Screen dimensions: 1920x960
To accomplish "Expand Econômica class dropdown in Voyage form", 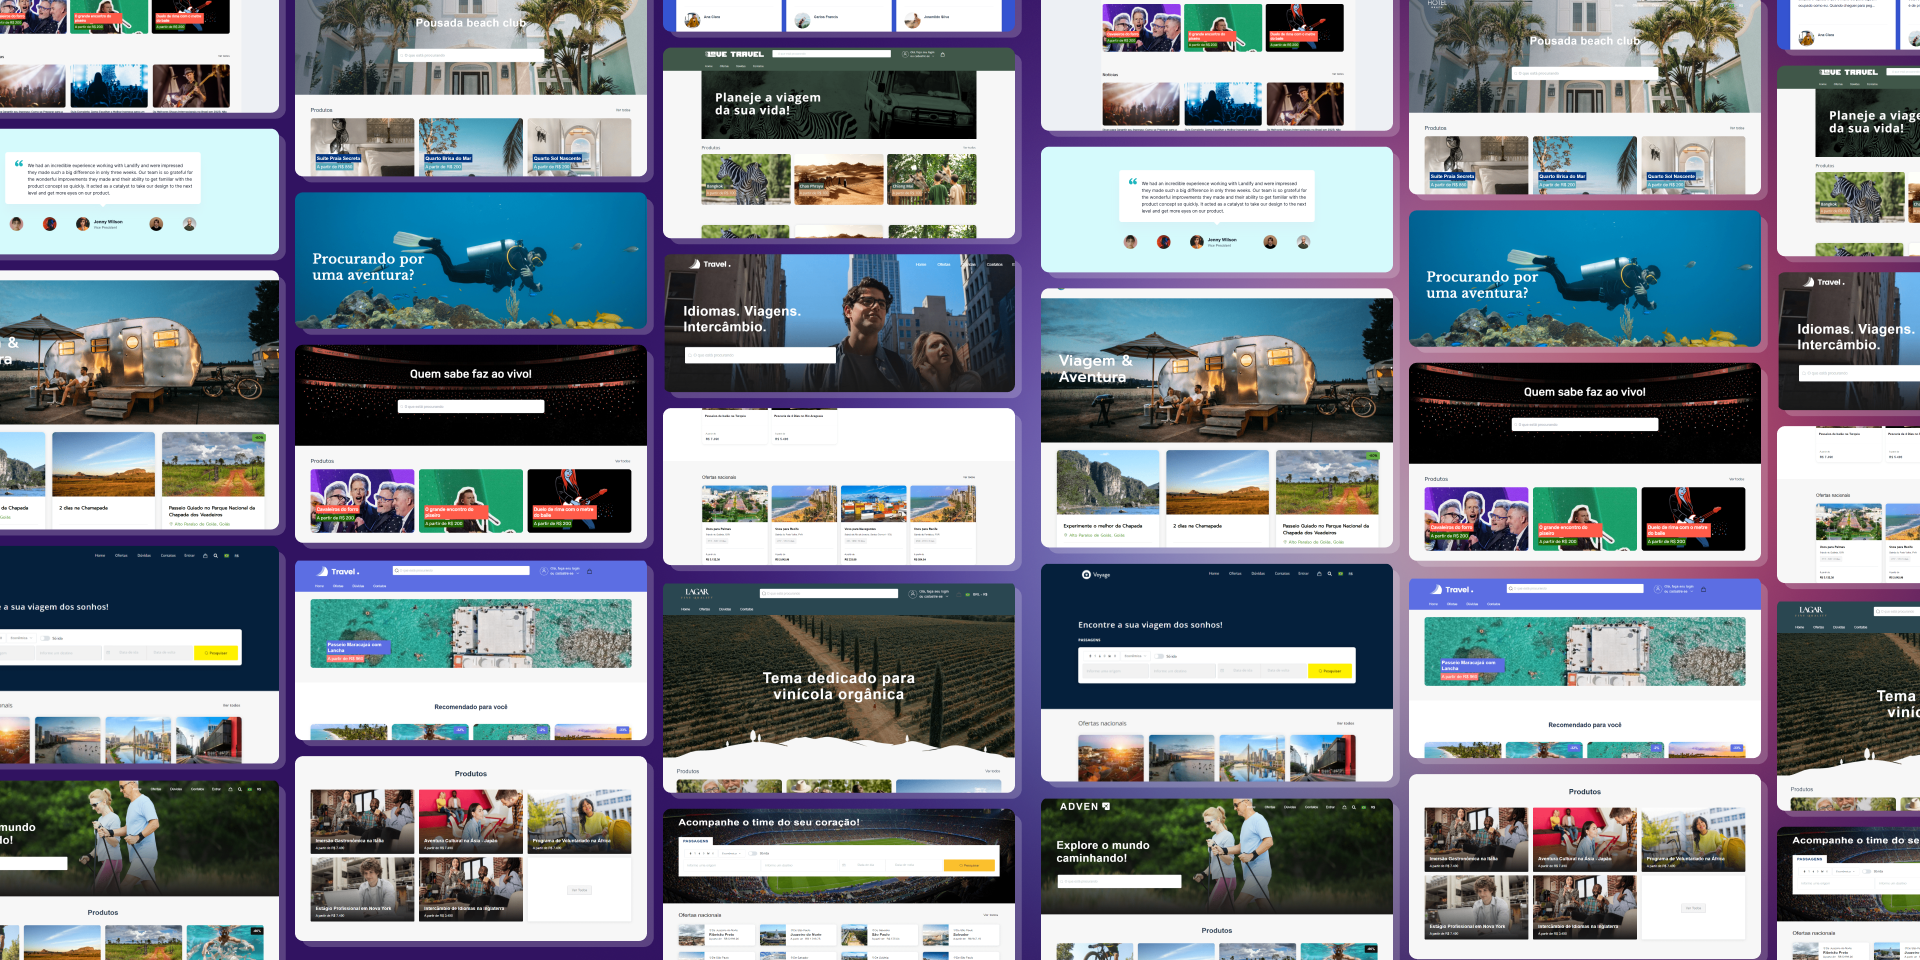I will pos(1134,656).
